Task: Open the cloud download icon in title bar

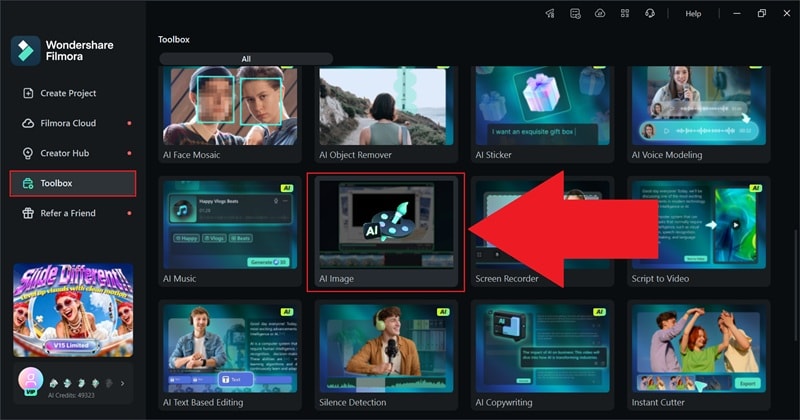Action: tap(600, 14)
